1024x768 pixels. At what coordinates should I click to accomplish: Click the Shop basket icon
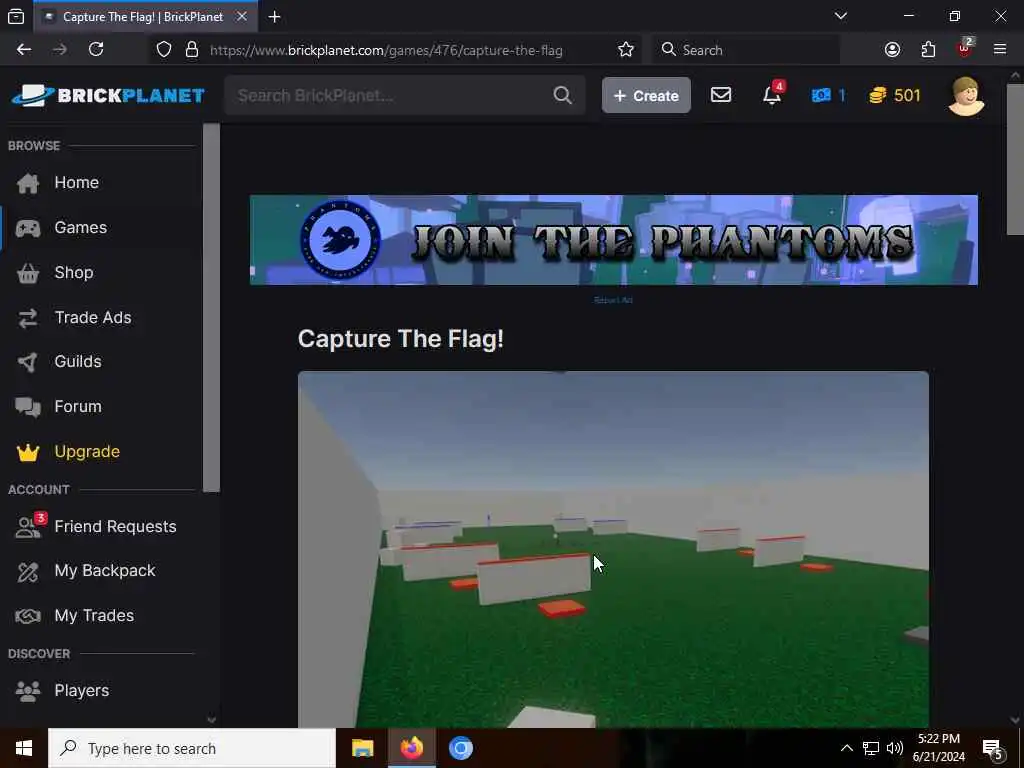(x=28, y=273)
